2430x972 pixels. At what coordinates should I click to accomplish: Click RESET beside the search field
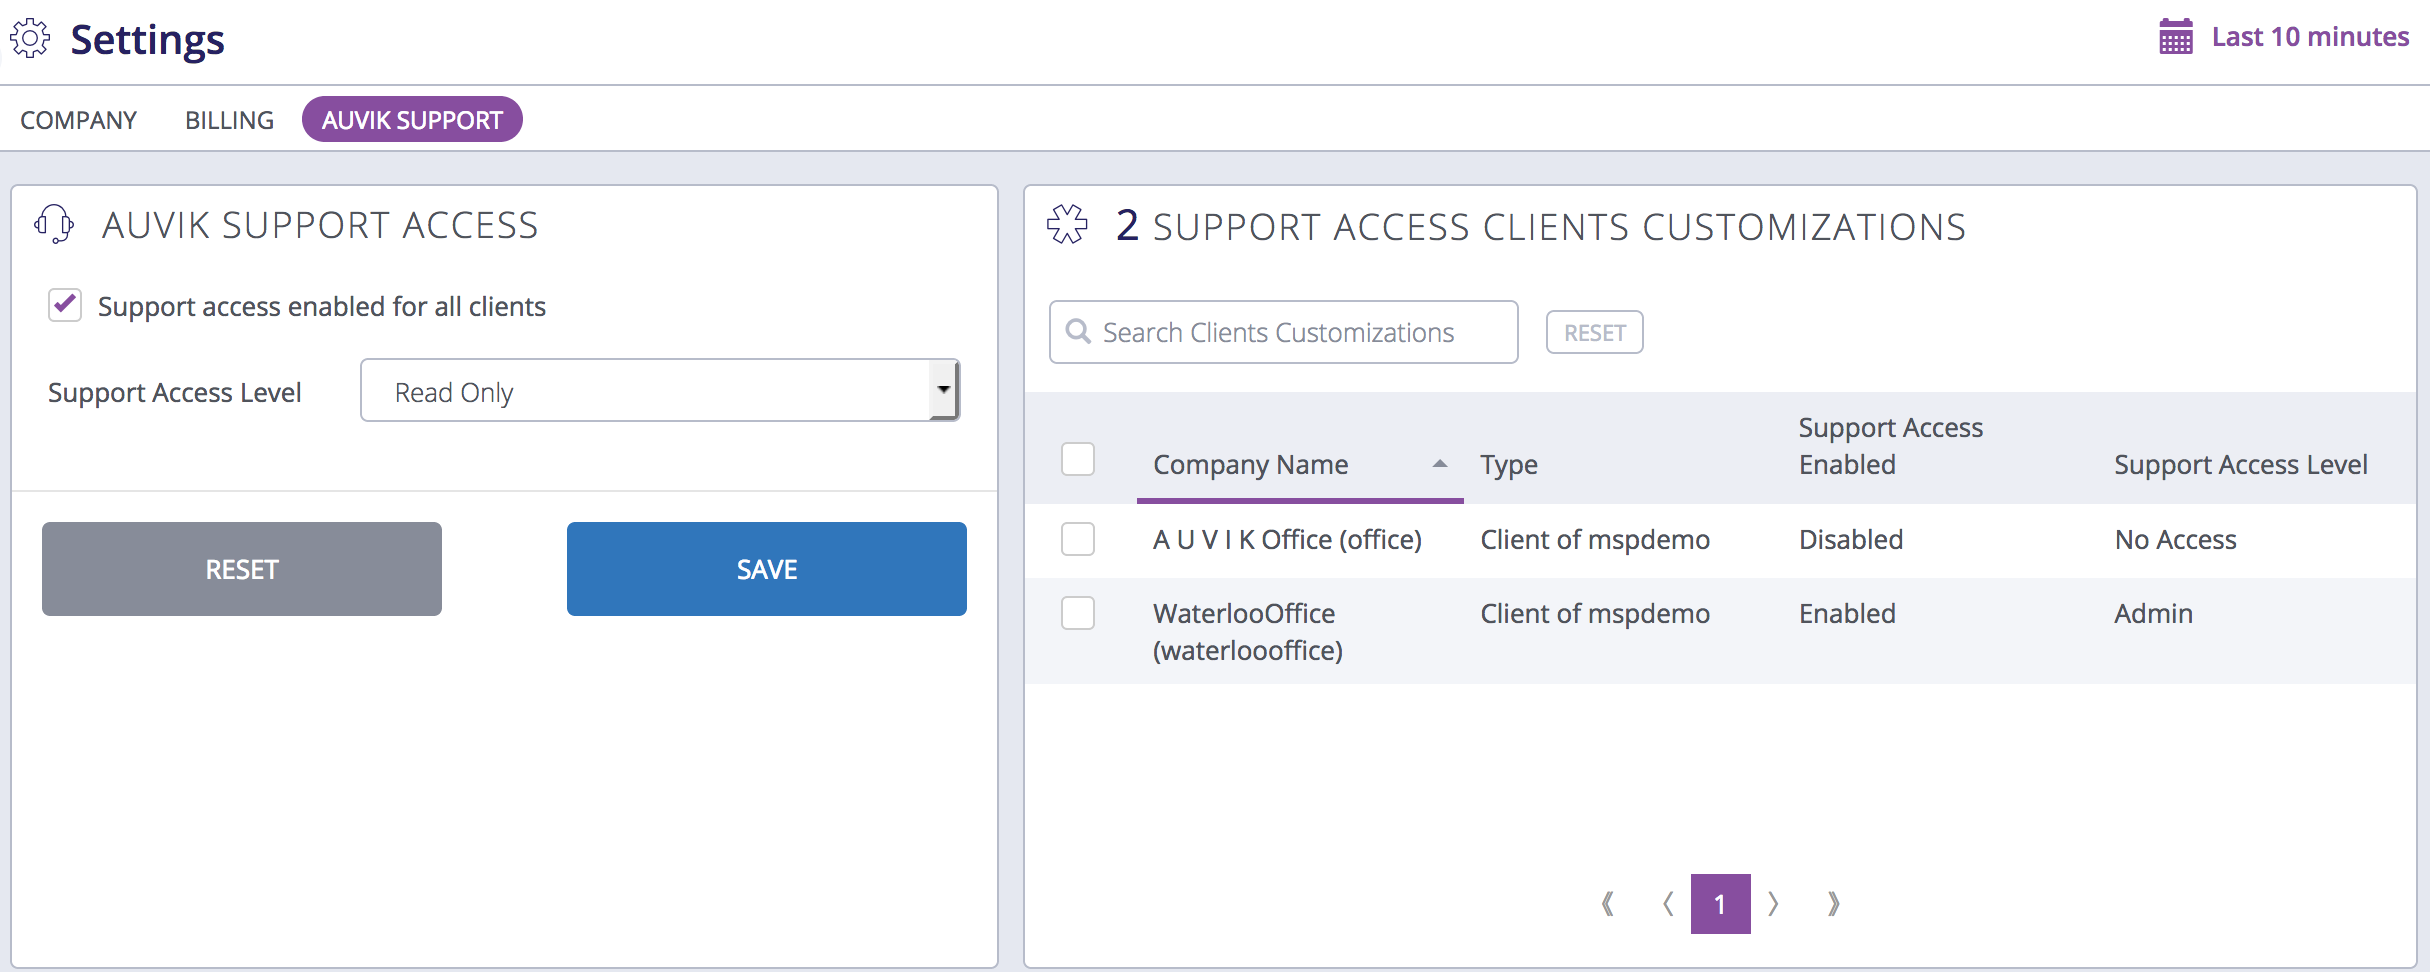pyautogui.click(x=1594, y=331)
